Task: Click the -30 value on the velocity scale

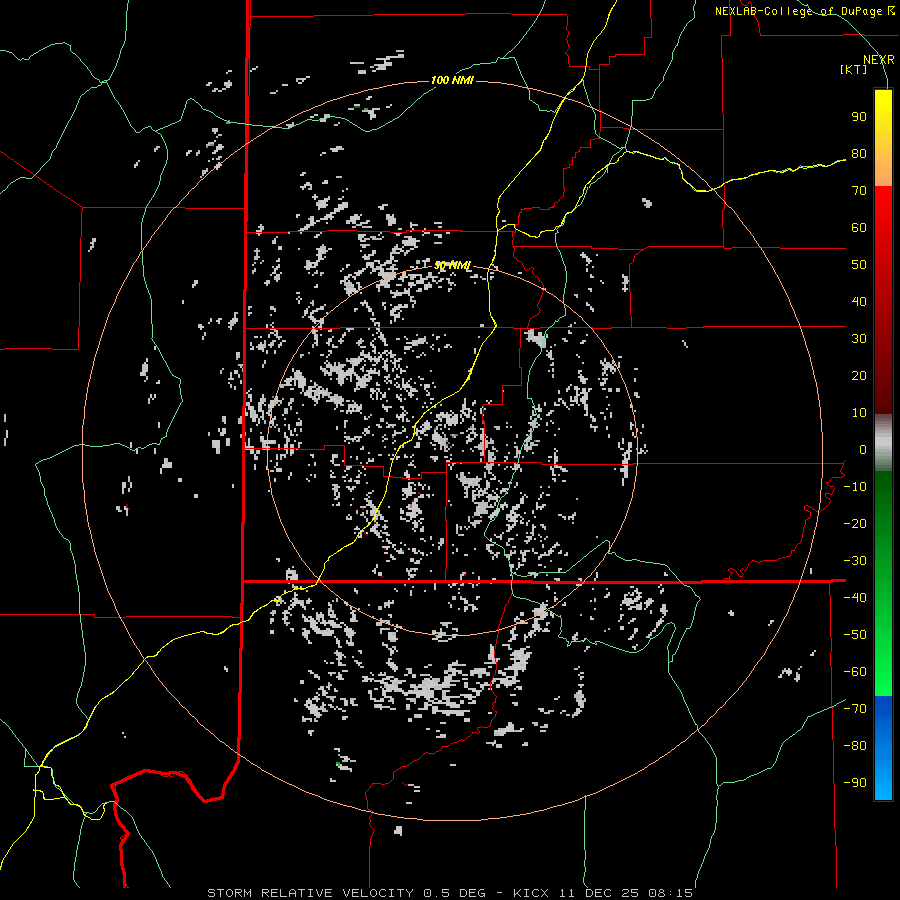Action: coord(855,561)
